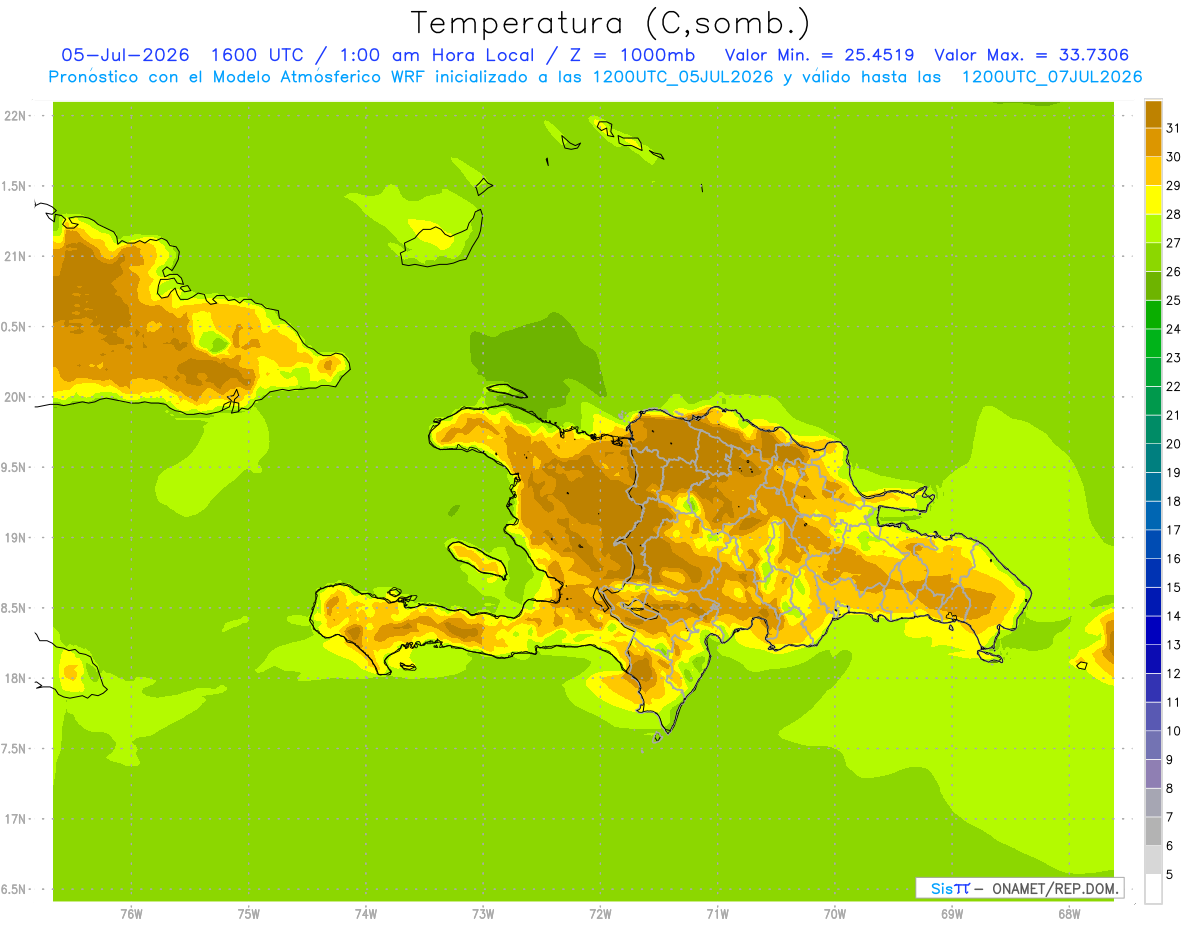Pick the colorbar swatch between 30 and 31
The width and height of the screenshot is (1200, 927).
[1153, 142]
